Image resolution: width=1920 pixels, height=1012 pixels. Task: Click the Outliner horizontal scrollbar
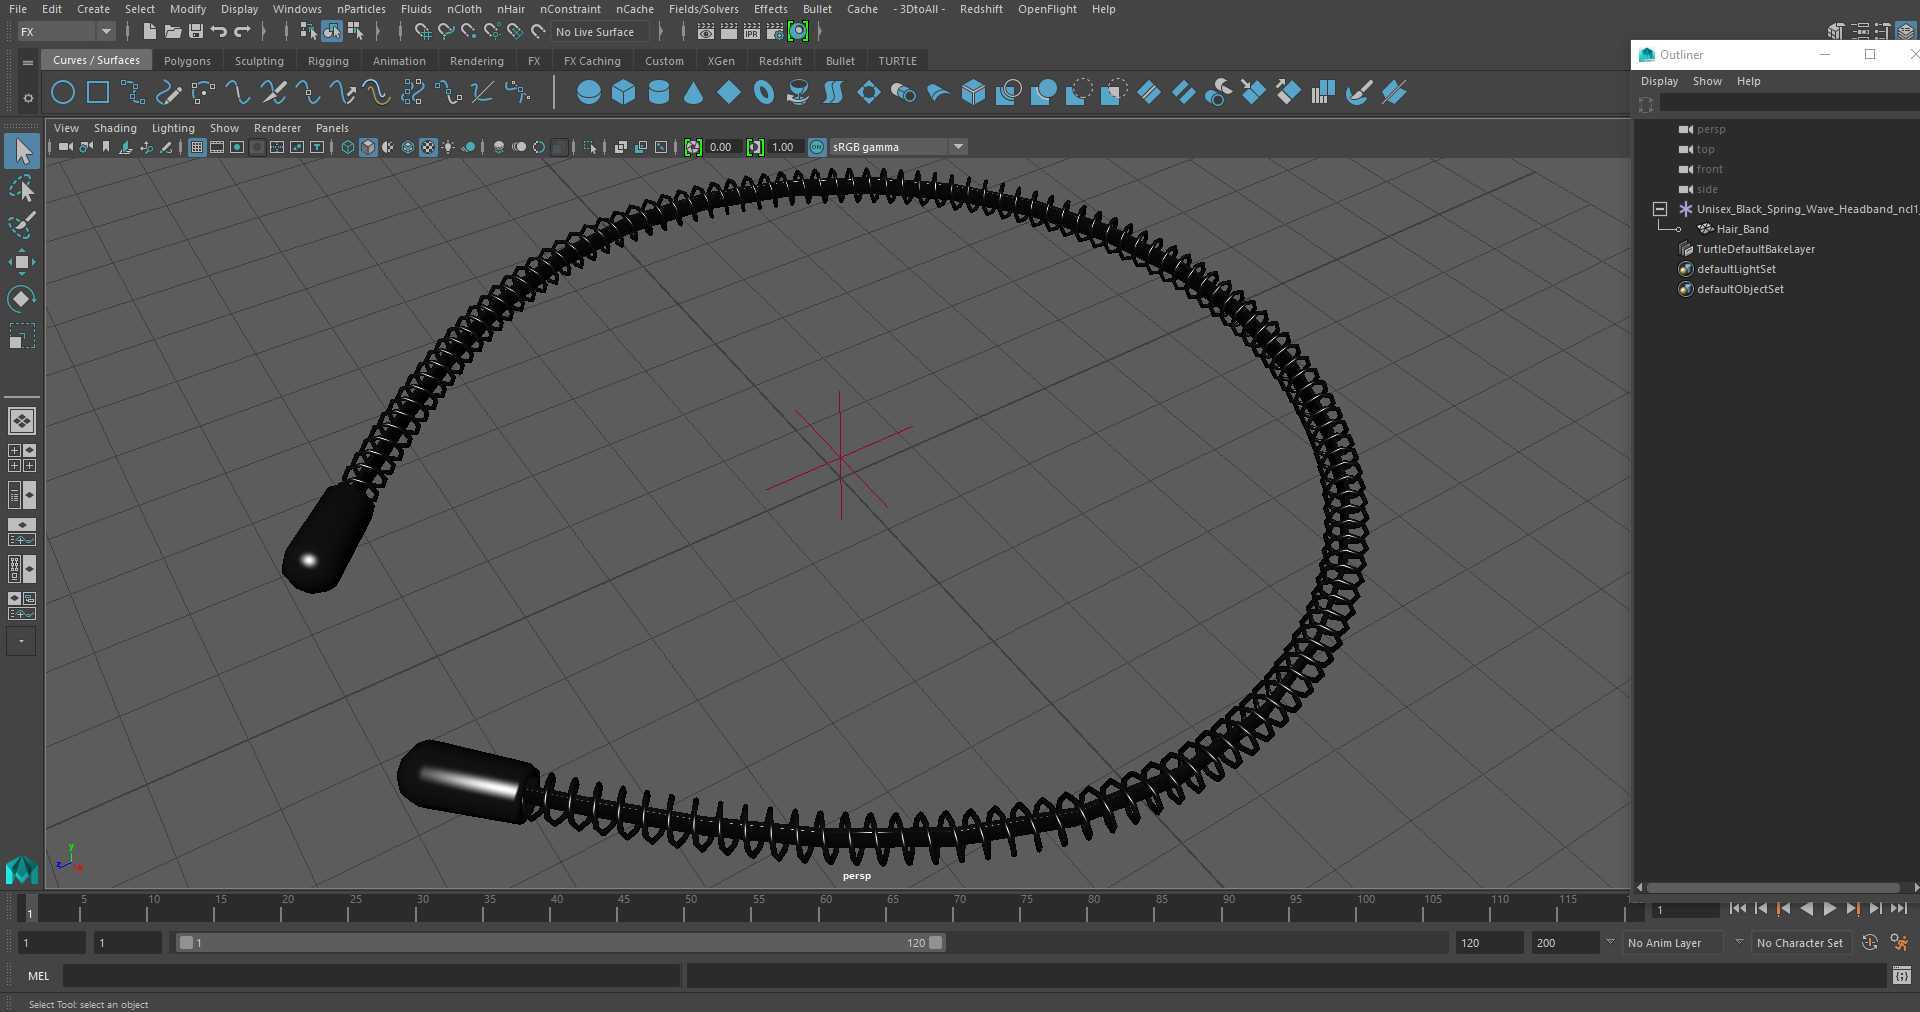[1773, 887]
